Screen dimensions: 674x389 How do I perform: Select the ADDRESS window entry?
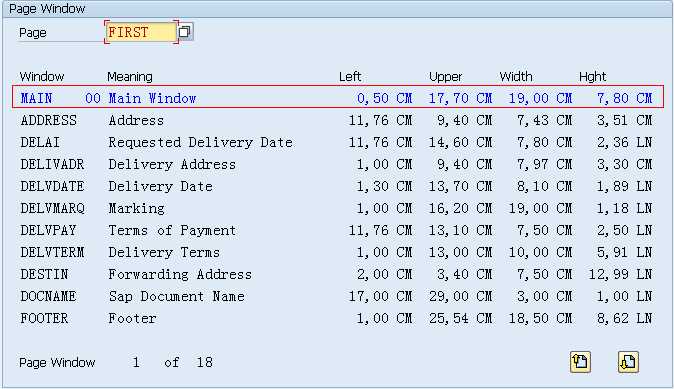(x=49, y=120)
